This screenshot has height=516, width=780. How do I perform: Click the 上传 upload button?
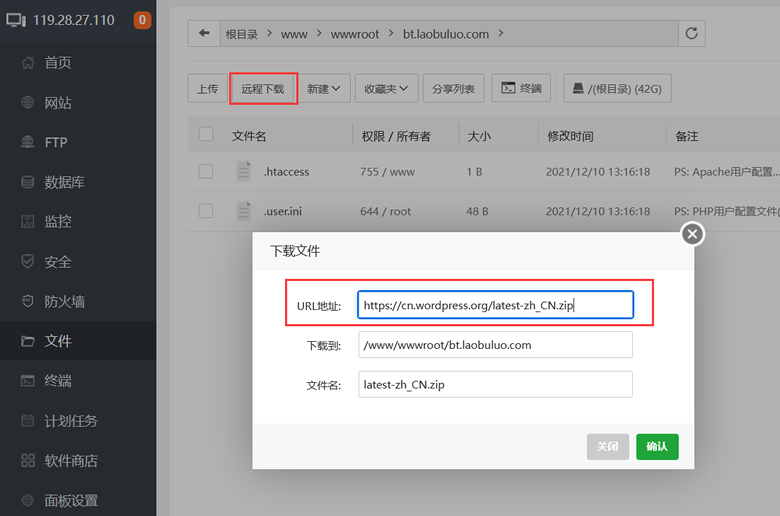pyautogui.click(x=207, y=89)
